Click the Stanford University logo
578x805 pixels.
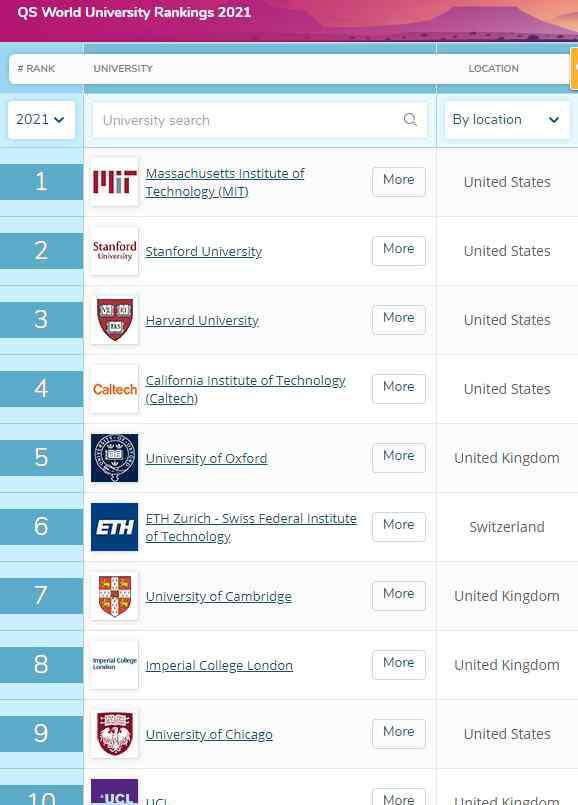coord(114,251)
